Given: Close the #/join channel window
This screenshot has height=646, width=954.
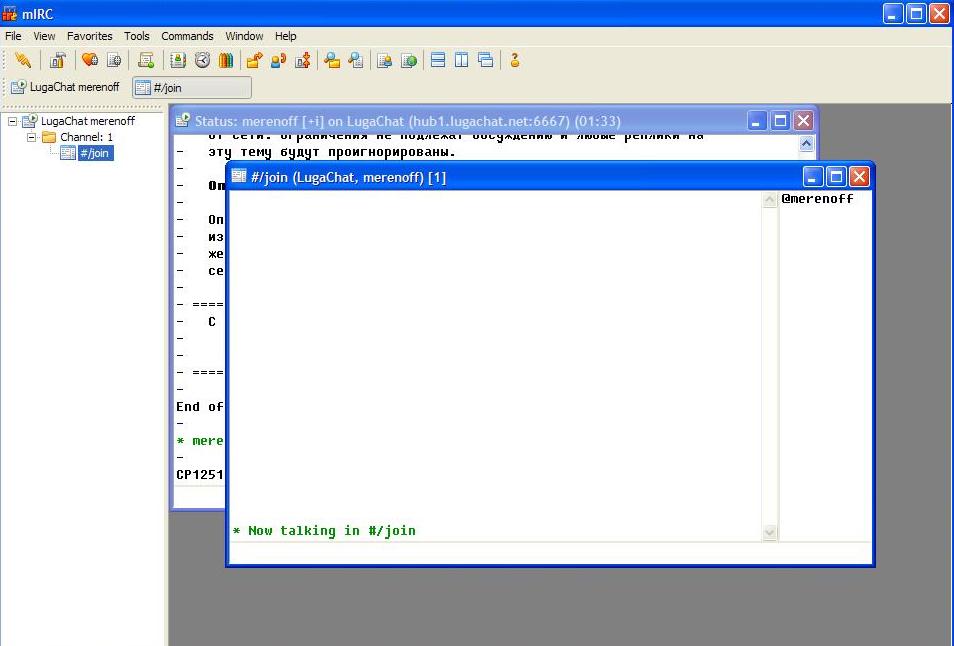Looking at the screenshot, I should 859,177.
